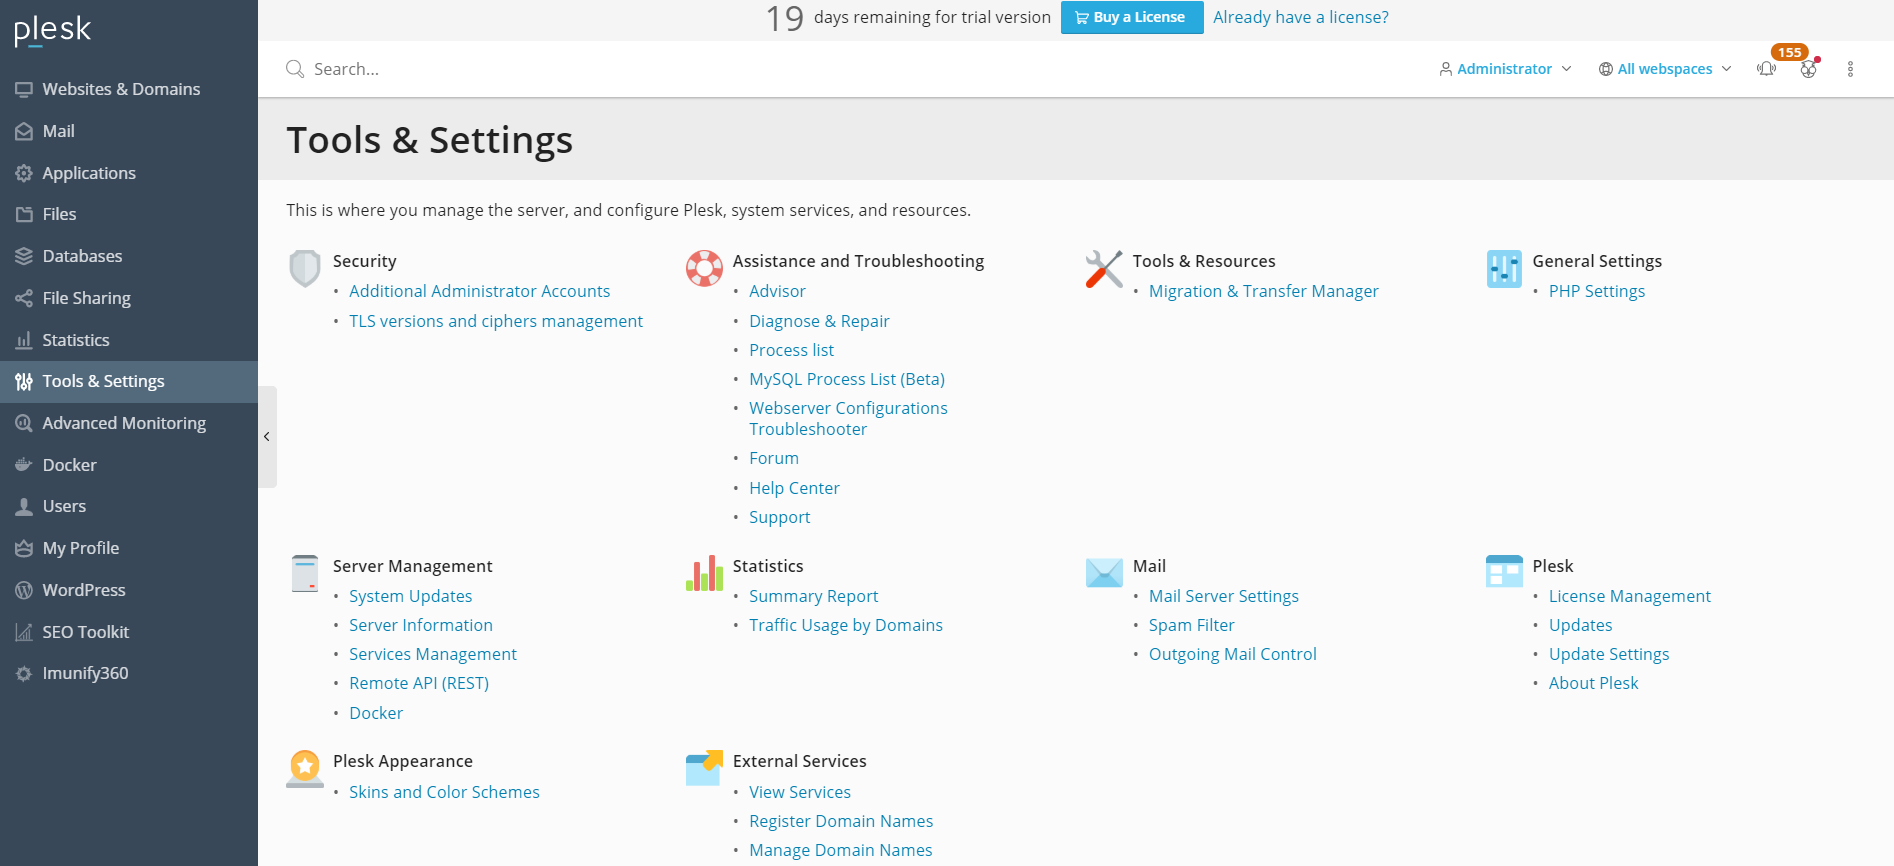
Task: Open View Services link
Action: pos(800,792)
